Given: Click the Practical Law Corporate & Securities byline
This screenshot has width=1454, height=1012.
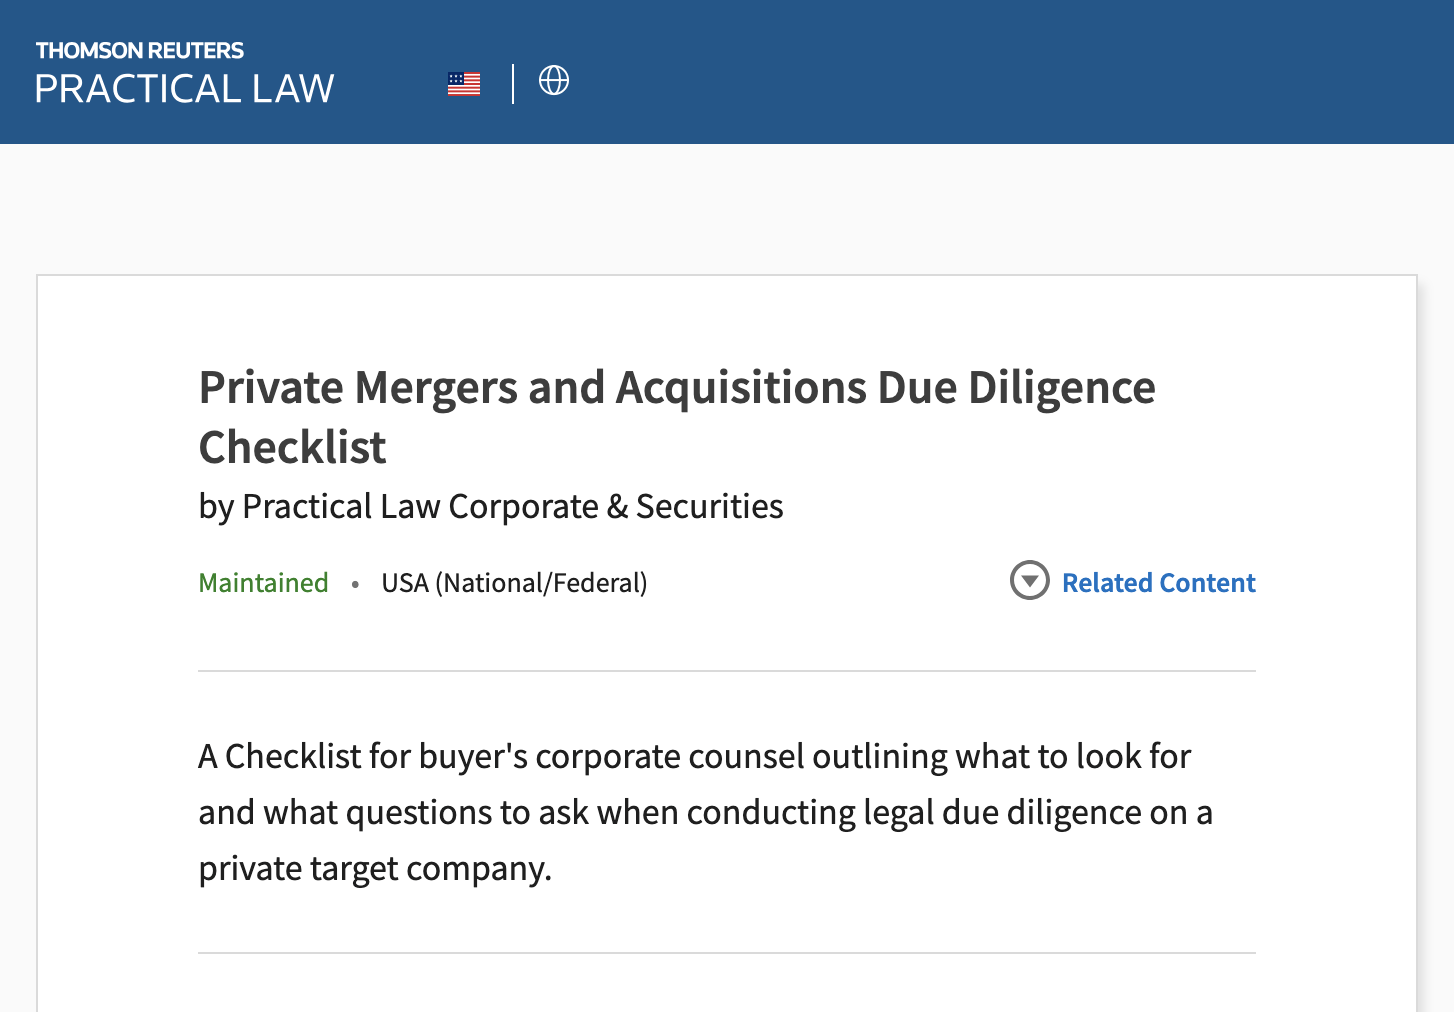Looking at the screenshot, I should [491, 507].
